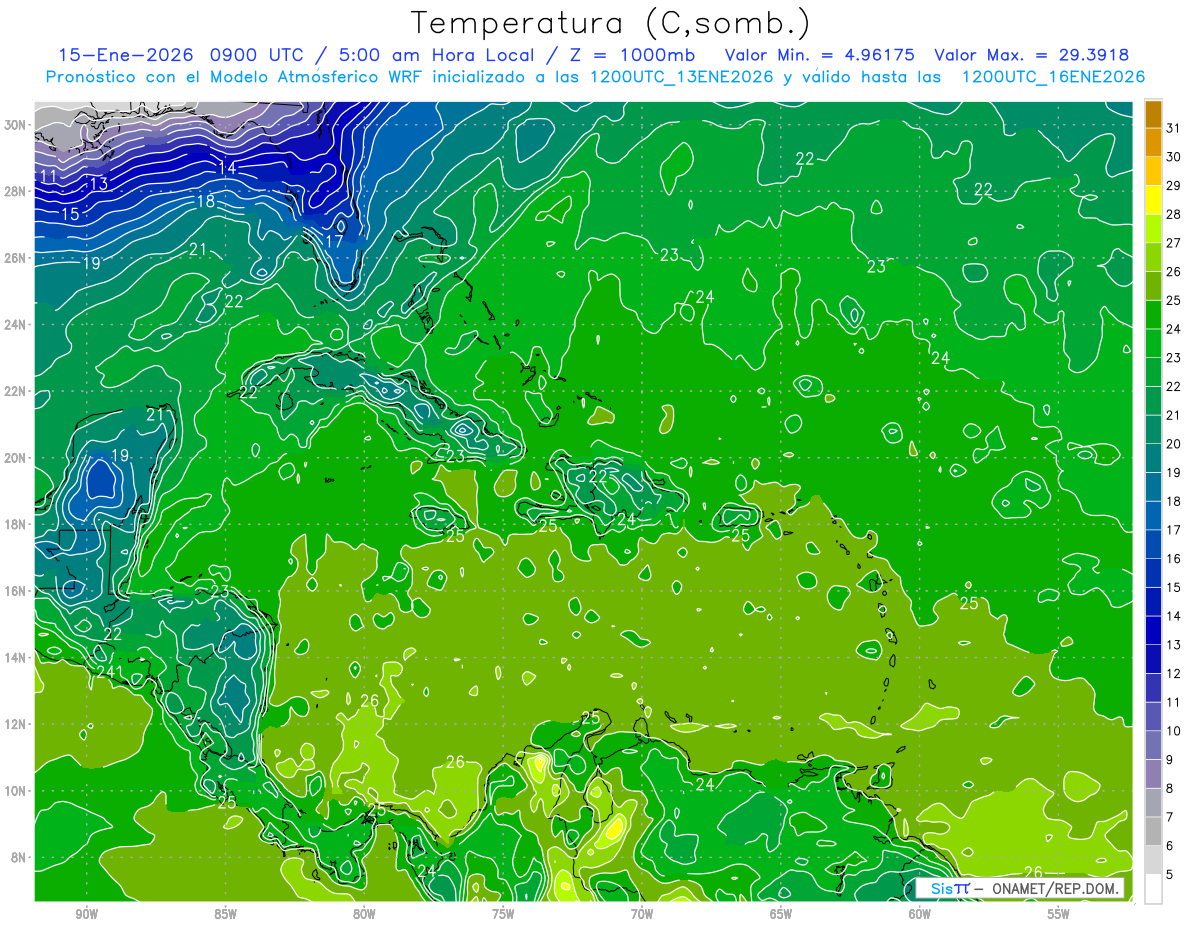Click the '85W' longitude axis label
Viewport: 1200px width, 927px height.
coord(225,914)
